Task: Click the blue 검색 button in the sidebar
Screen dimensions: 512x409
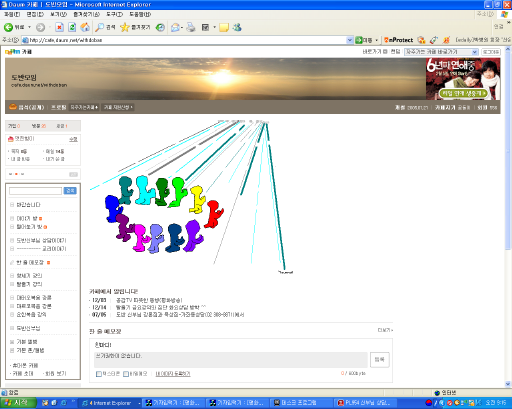Action: point(70,191)
